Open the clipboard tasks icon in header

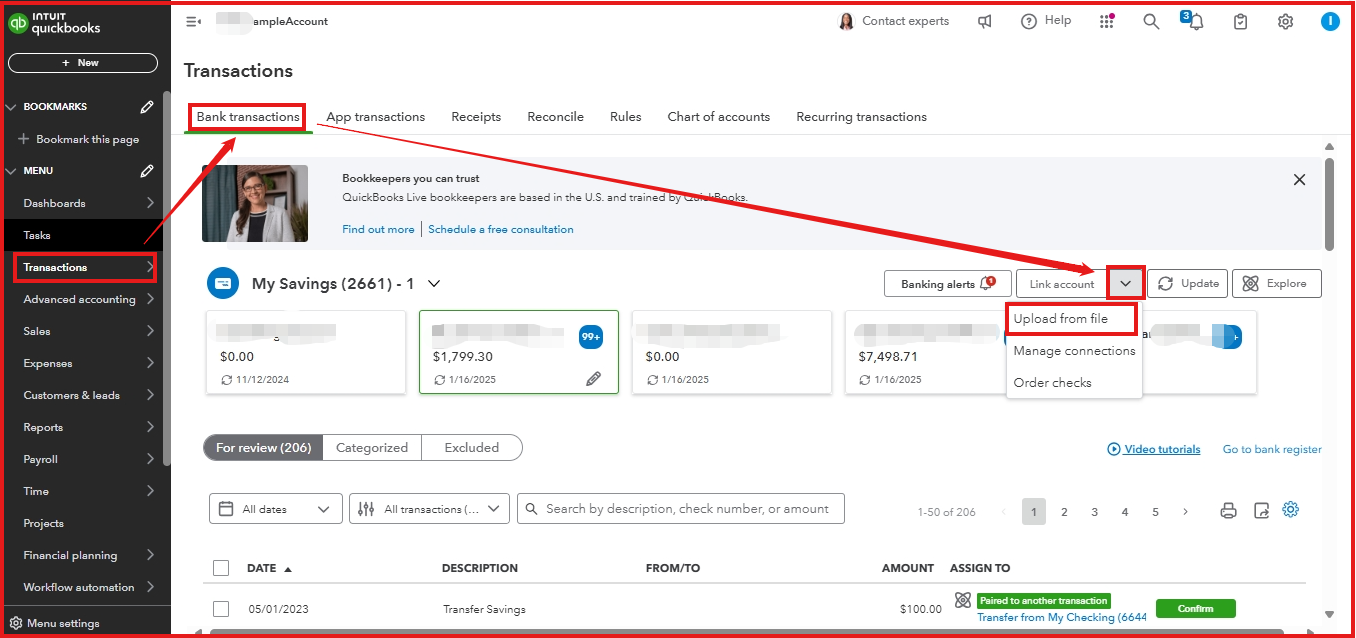pos(1241,21)
